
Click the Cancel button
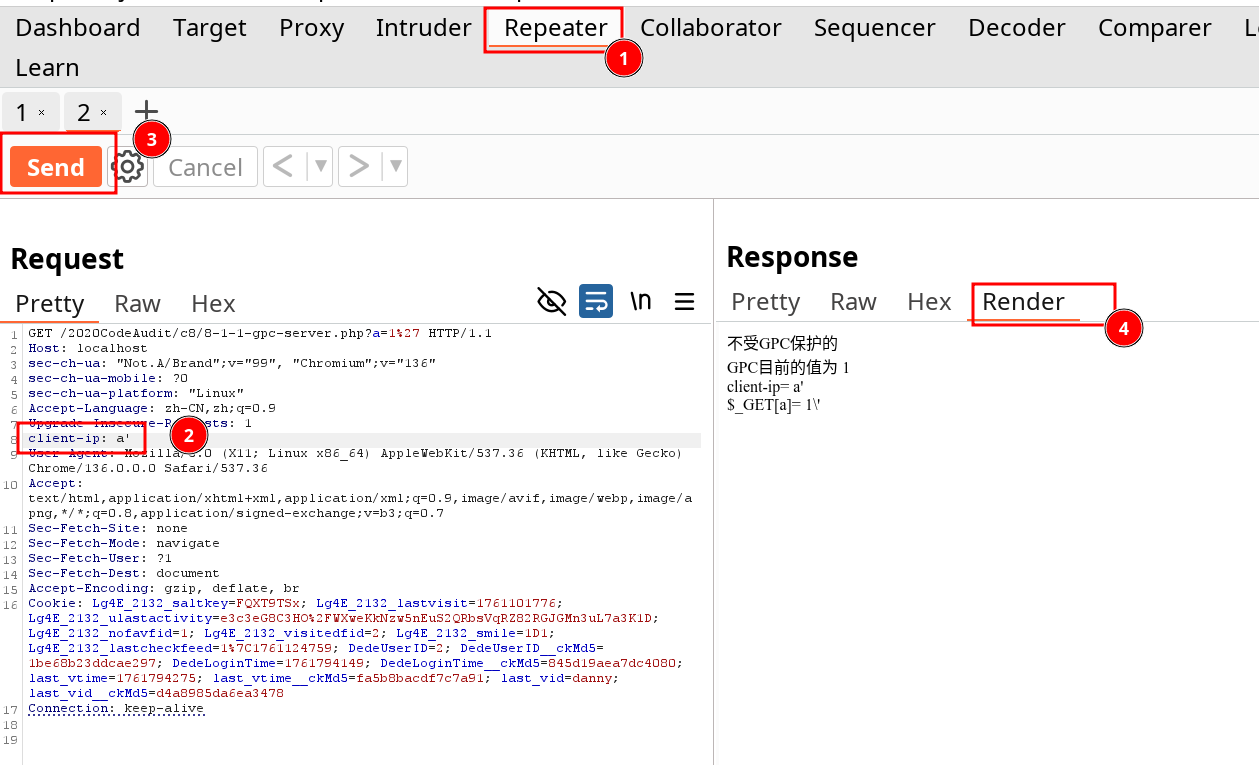click(x=205, y=167)
